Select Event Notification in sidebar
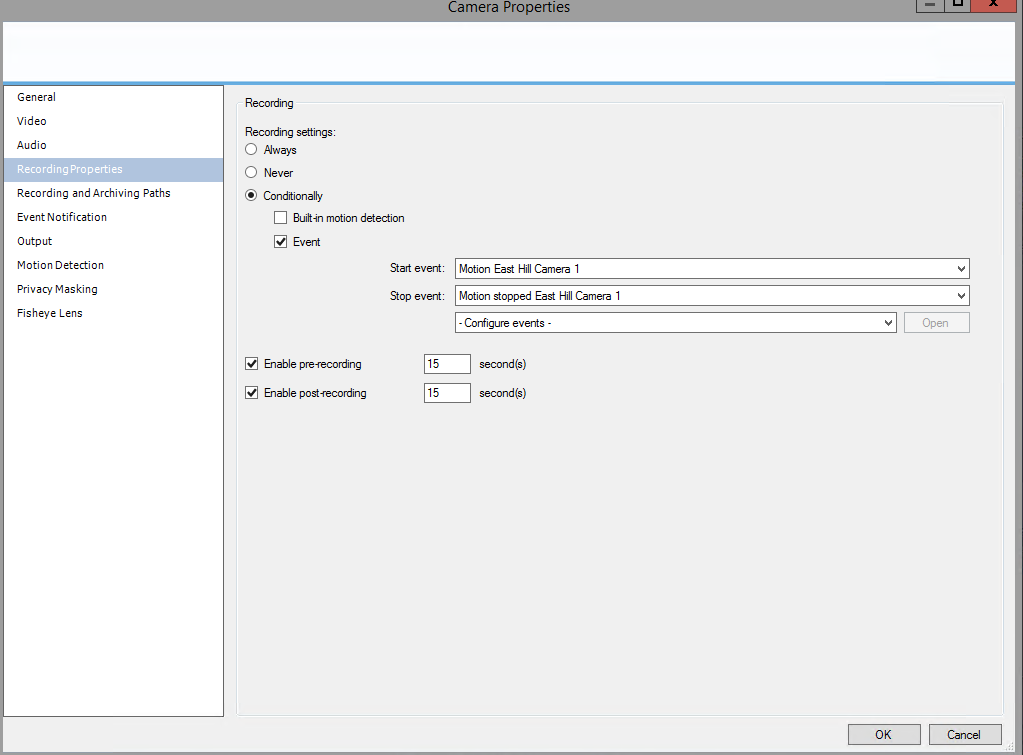 [62, 217]
